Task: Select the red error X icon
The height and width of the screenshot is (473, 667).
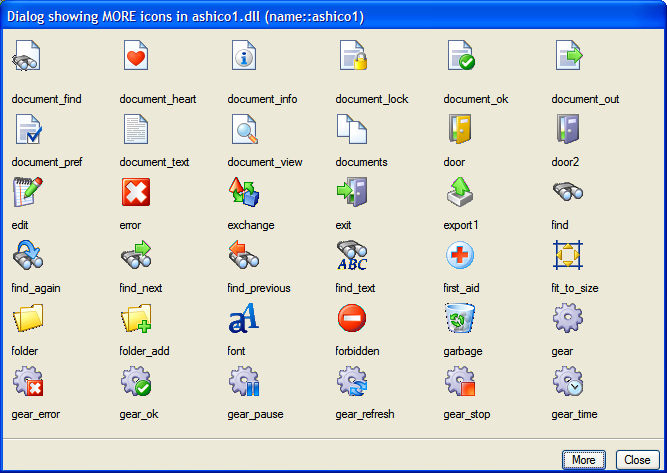Action: (136, 192)
